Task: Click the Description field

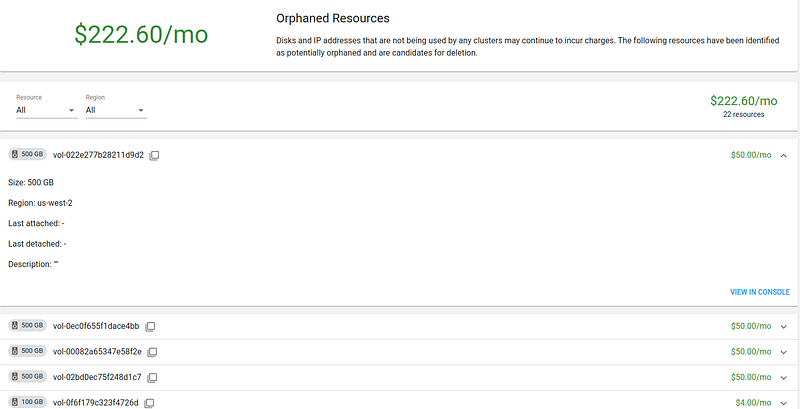Action: (33, 264)
